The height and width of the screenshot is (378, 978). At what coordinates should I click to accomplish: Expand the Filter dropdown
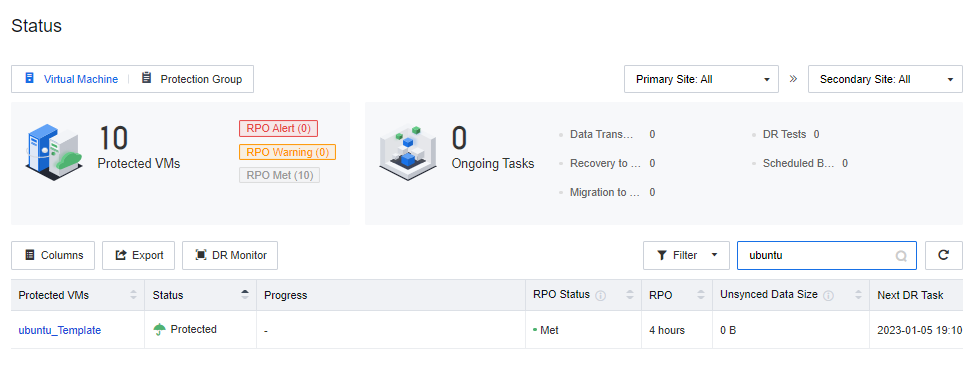[686, 255]
